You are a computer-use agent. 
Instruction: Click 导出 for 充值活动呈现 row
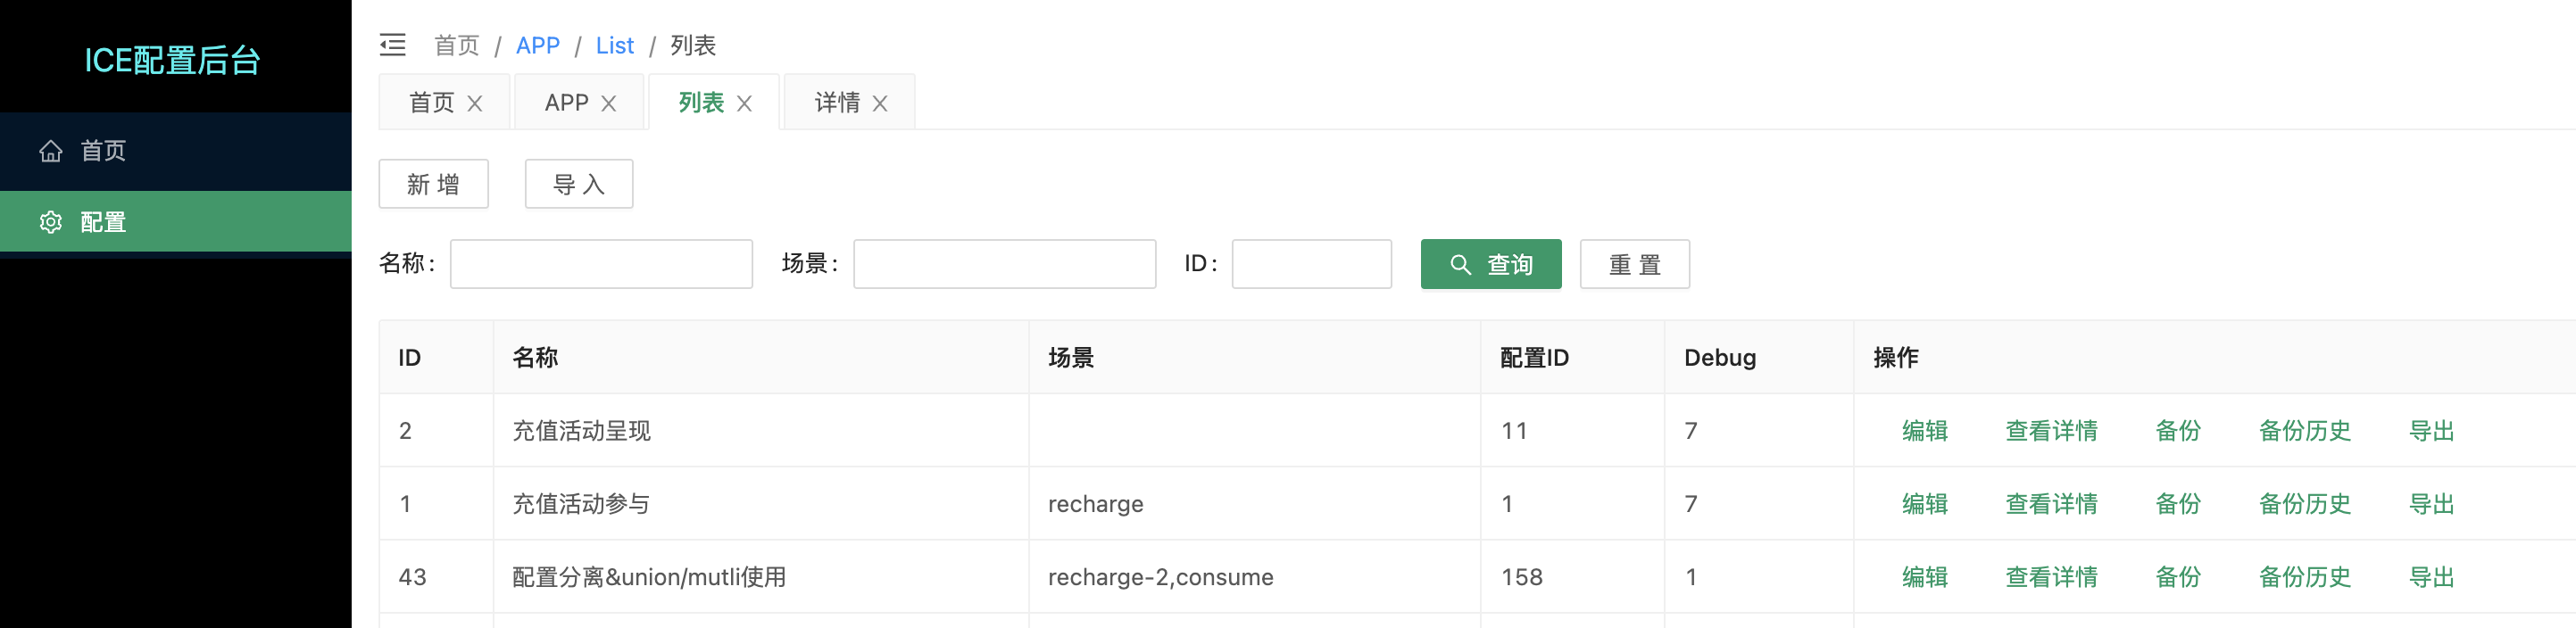(2432, 431)
